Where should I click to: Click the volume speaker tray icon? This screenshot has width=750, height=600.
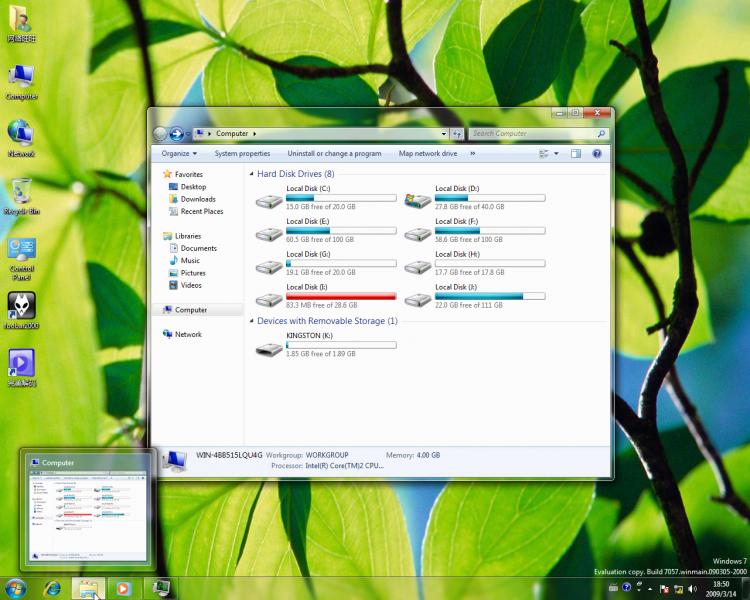[x=692, y=589]
